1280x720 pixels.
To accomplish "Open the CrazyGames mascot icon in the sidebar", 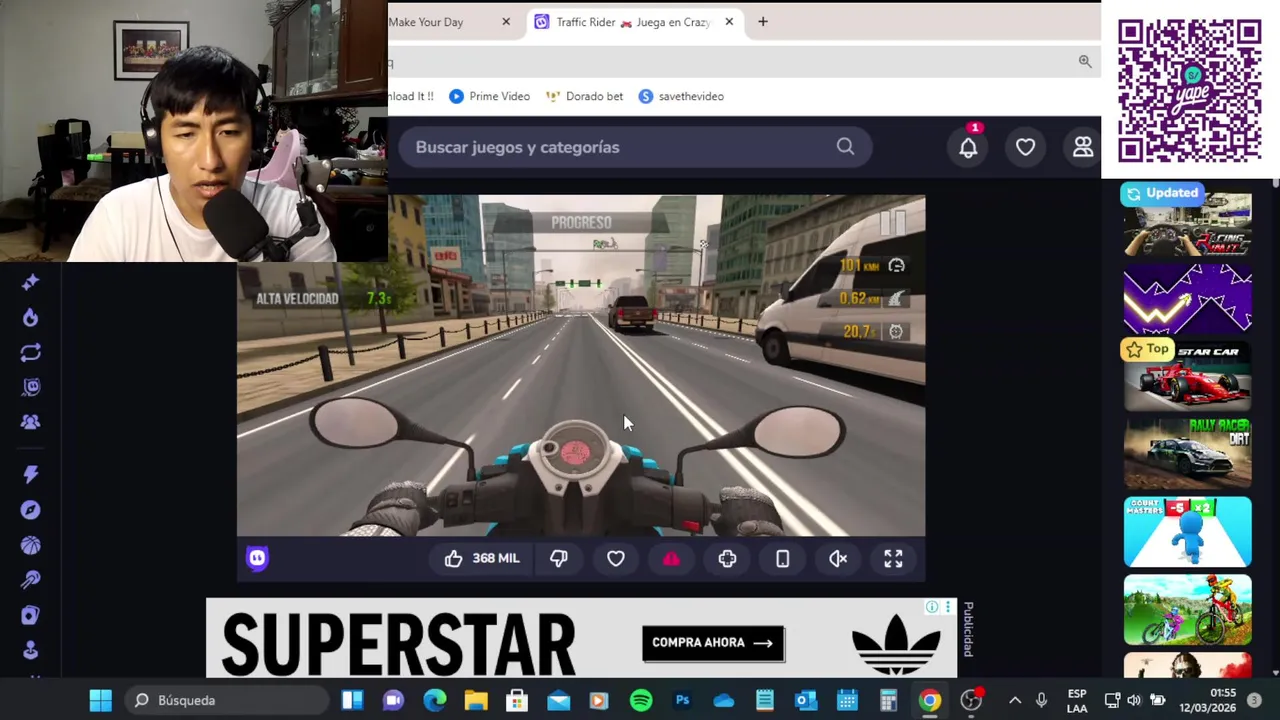I will 30,387.
